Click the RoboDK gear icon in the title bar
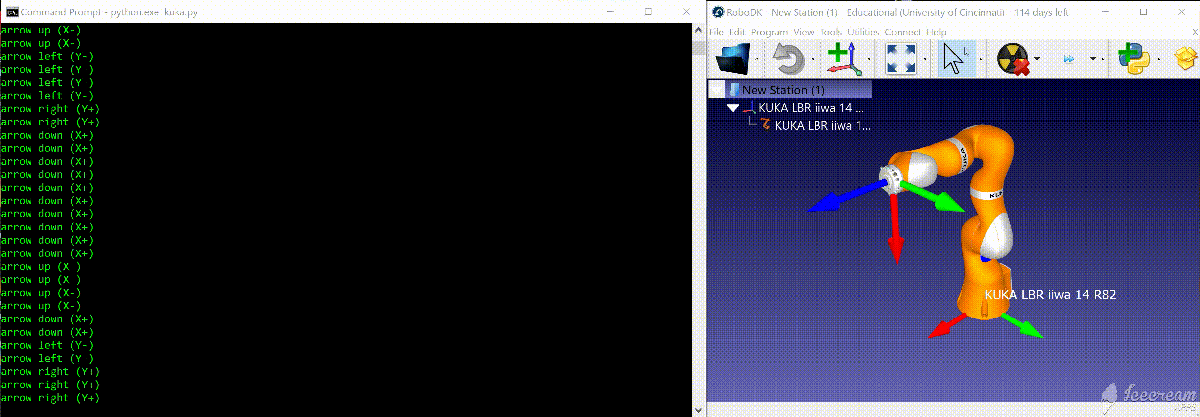The height and width of the screenshot is (417, 1200). pos(717,11)
